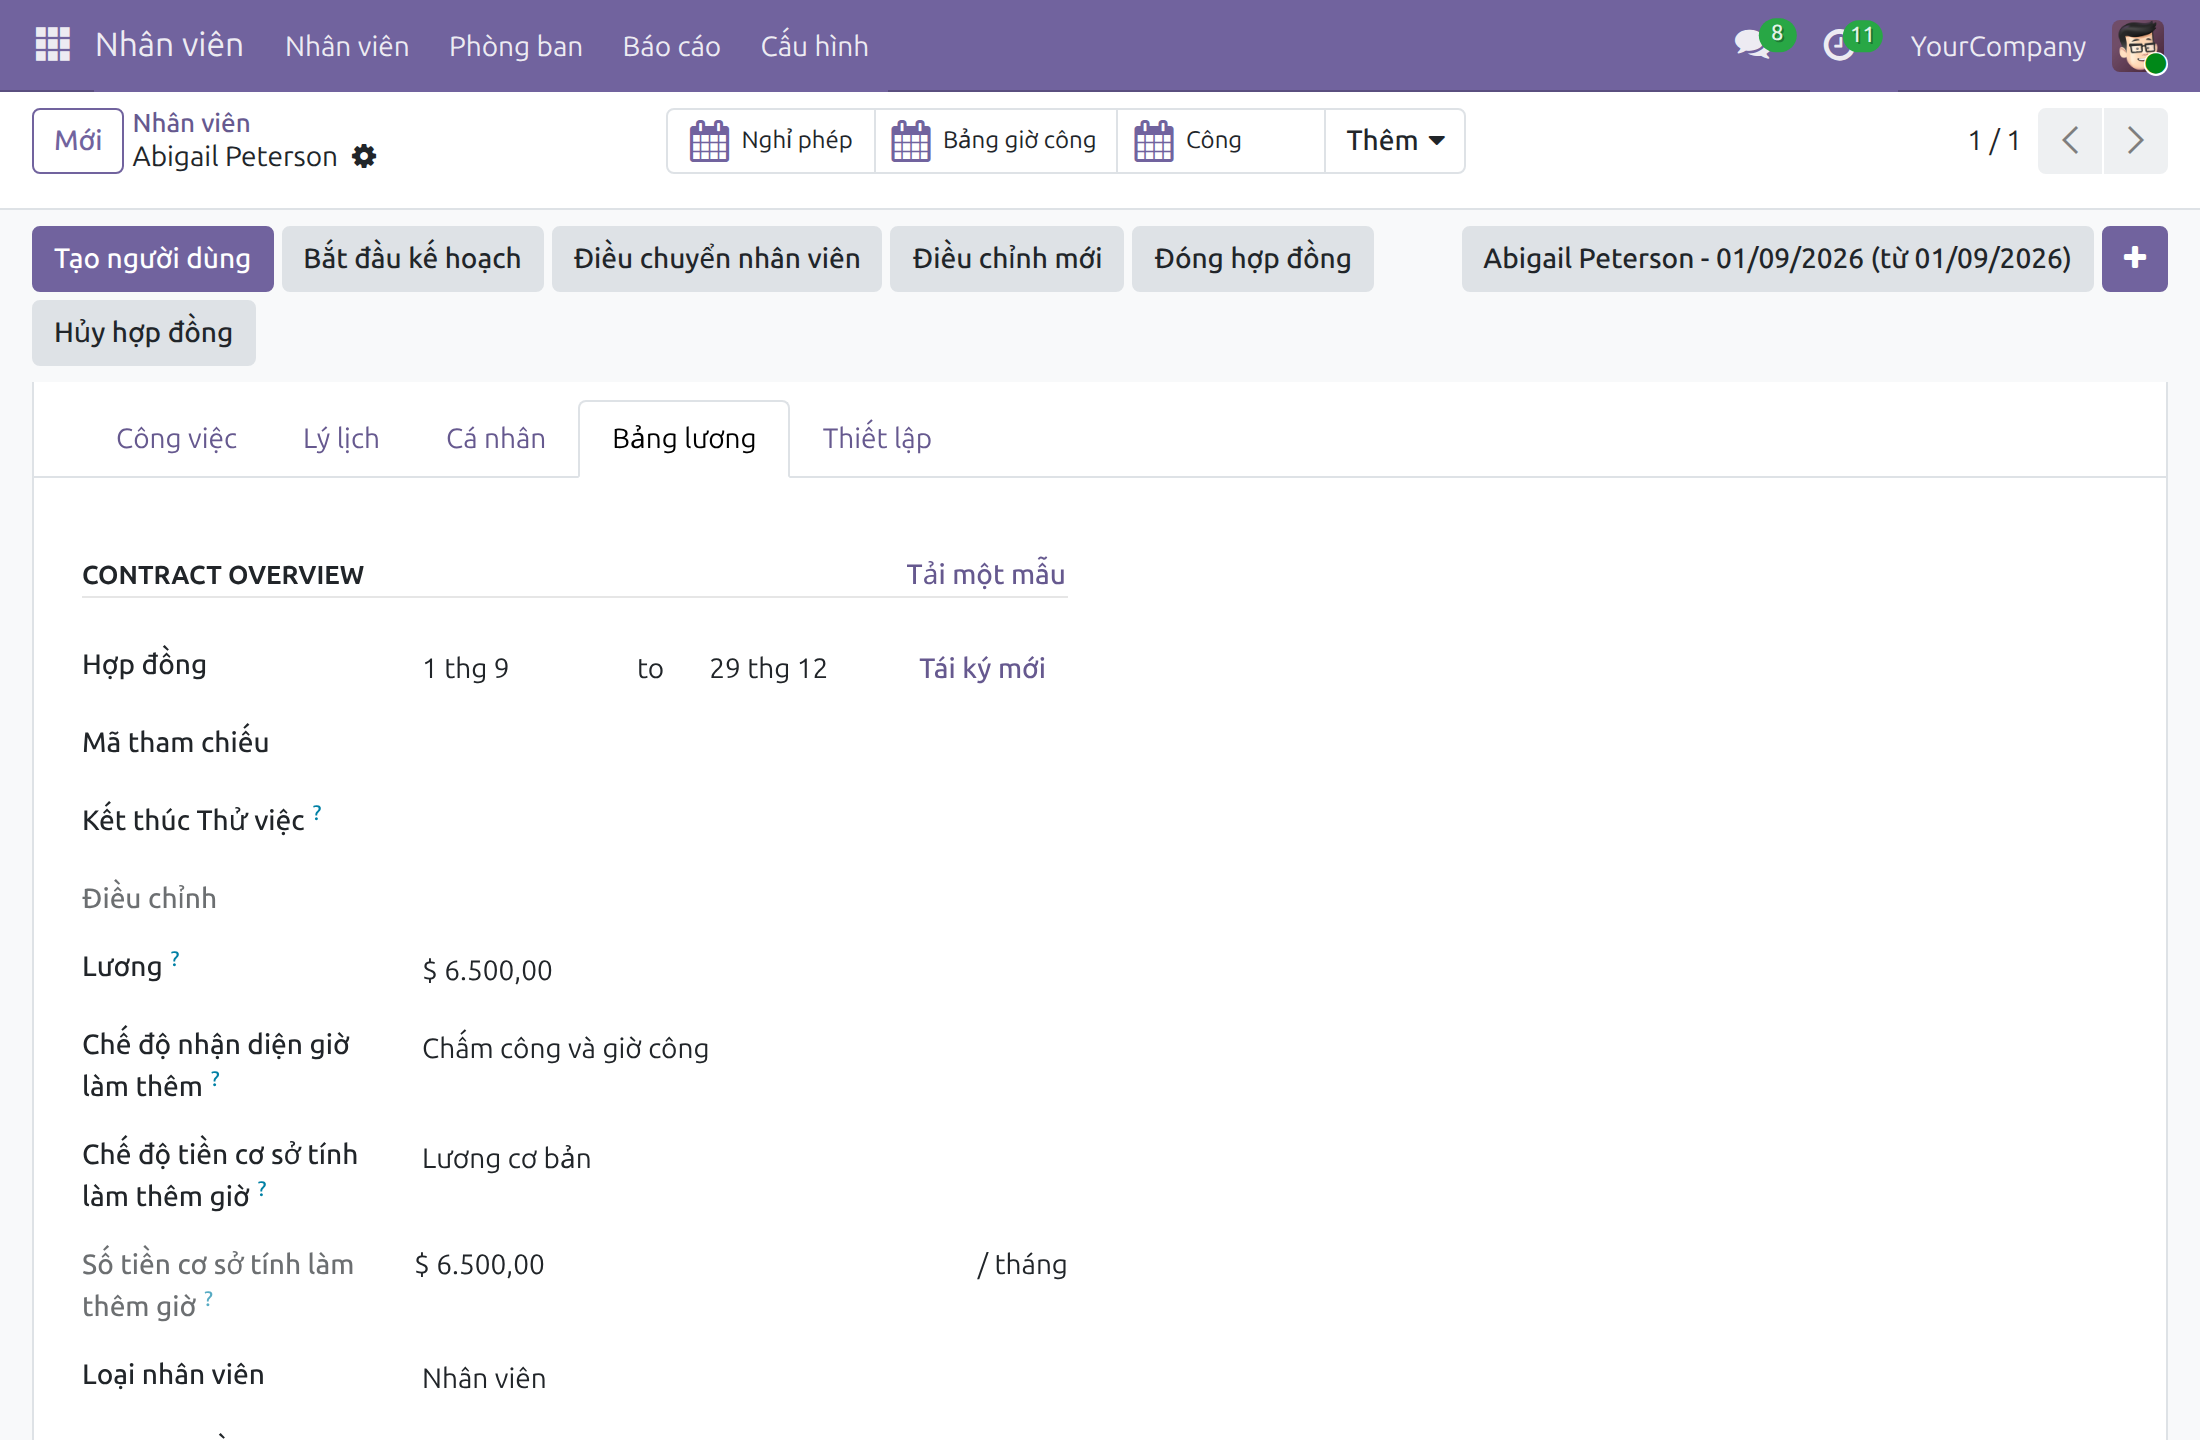Show help for Lương field
Viewport: 2200px width, 1440px height.
(175, 958)
